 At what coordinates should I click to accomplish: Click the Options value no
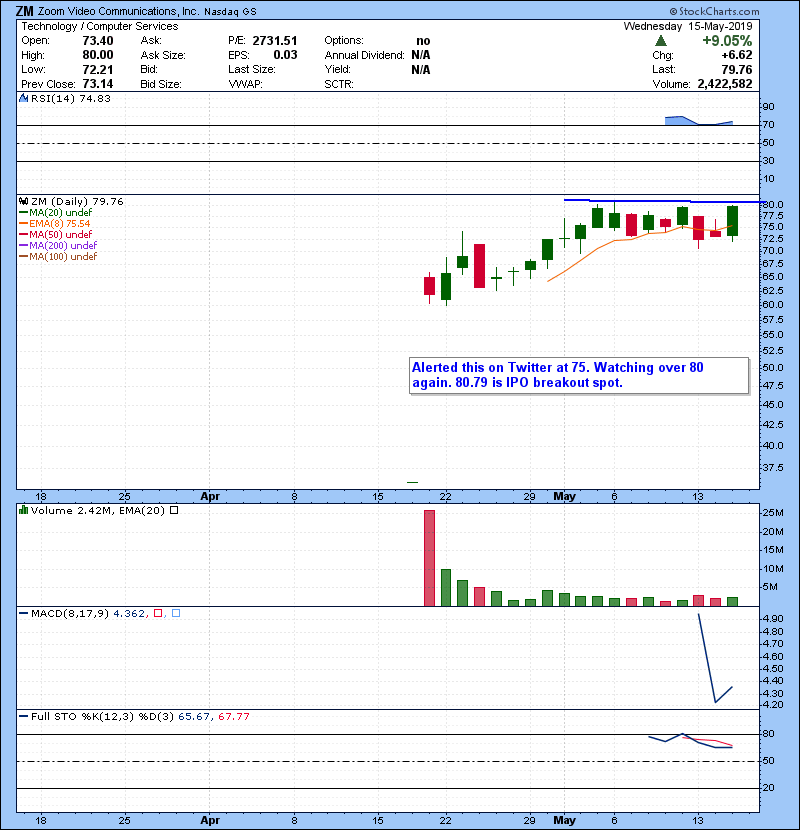point(423,41)
